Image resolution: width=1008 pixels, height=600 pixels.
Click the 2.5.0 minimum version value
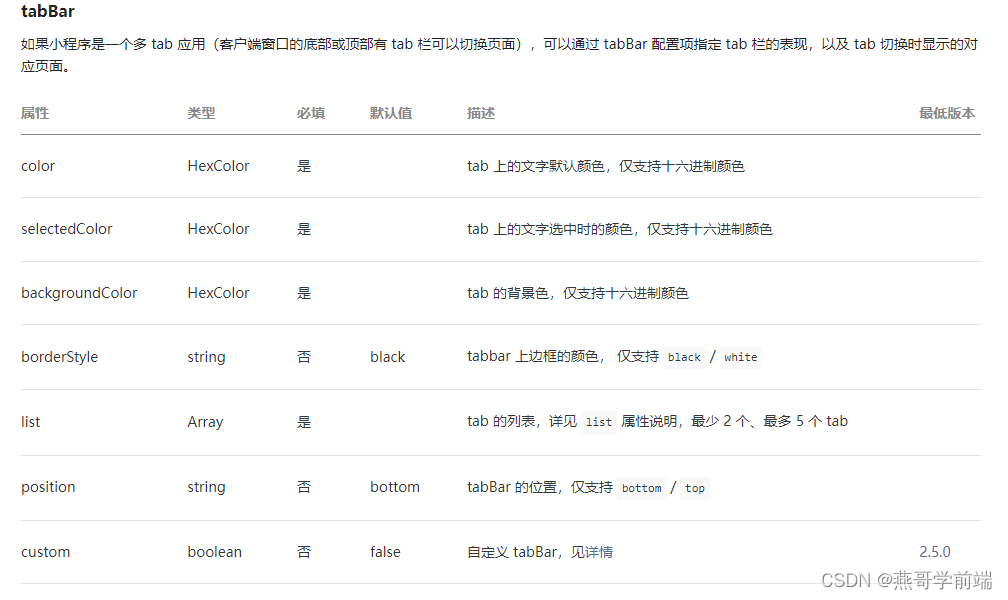pyautogui.click(x=935, y=552)
